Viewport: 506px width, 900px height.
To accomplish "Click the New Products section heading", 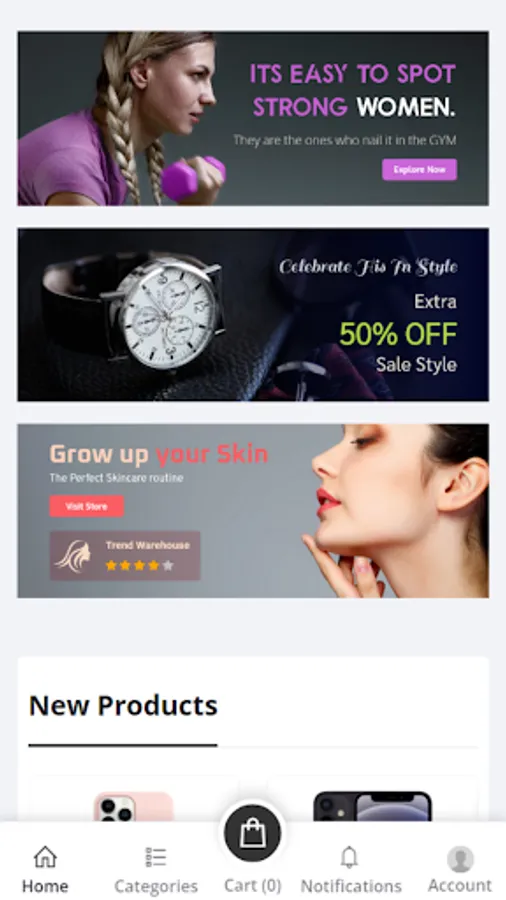I will [x=123, y=705].
